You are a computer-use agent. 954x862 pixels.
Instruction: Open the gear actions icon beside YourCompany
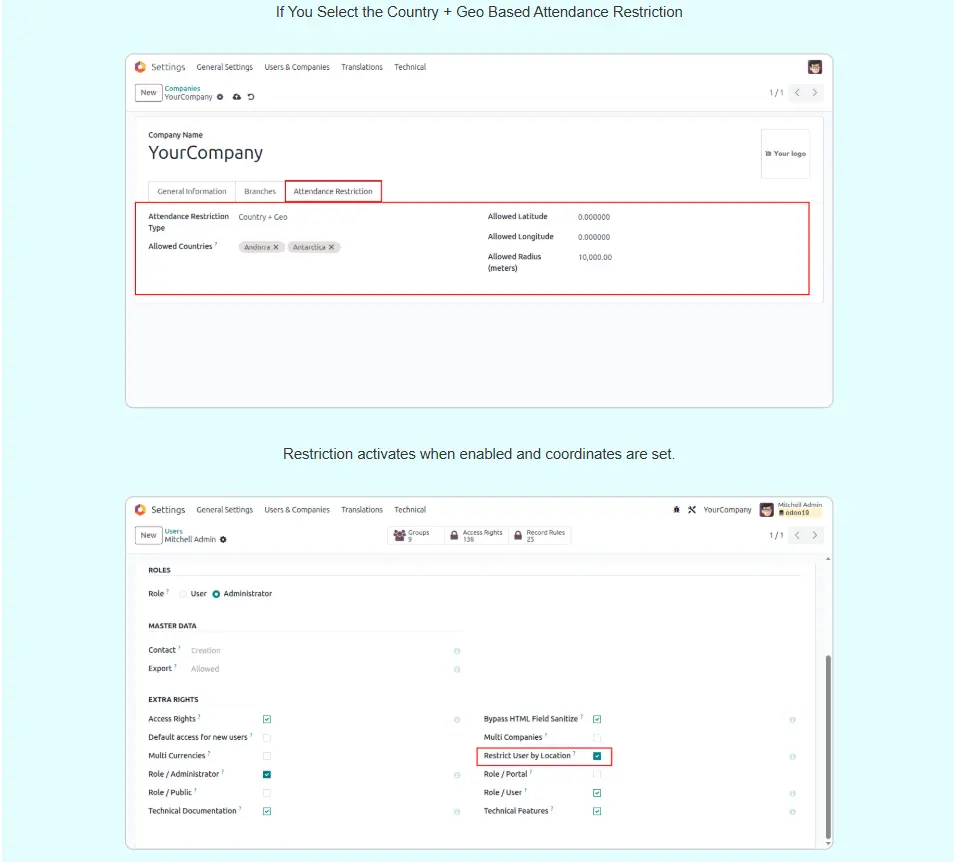coord(220,97)
